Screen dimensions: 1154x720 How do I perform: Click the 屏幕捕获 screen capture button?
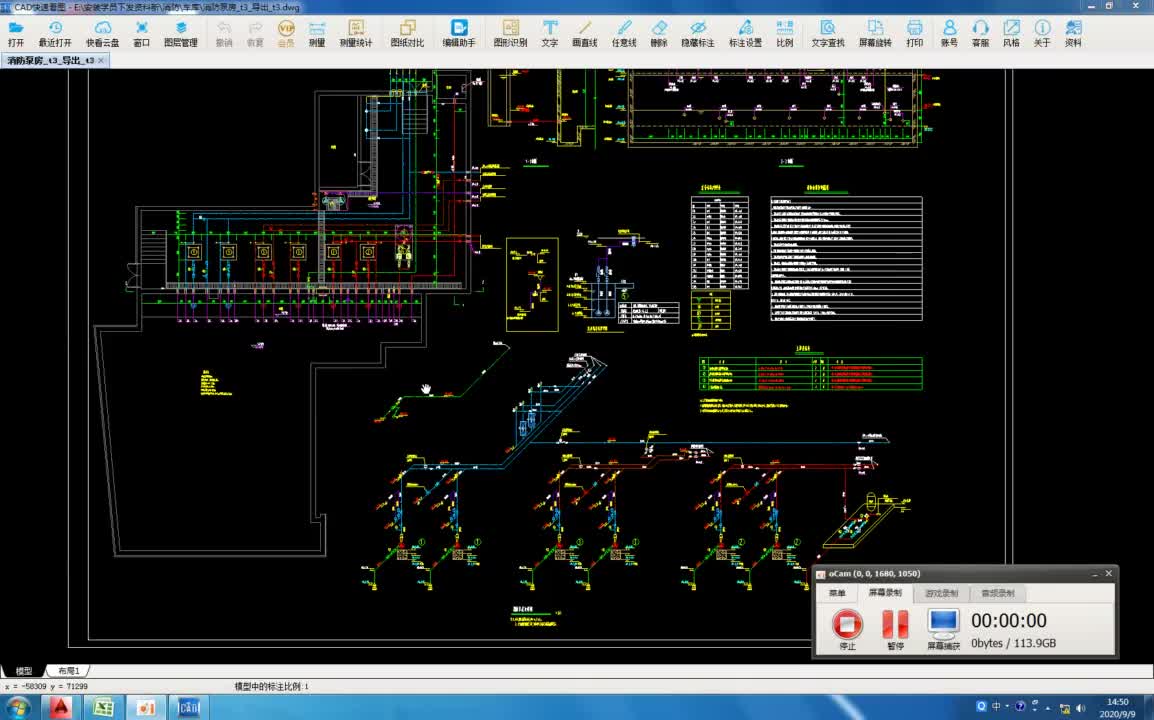(943, 627)
